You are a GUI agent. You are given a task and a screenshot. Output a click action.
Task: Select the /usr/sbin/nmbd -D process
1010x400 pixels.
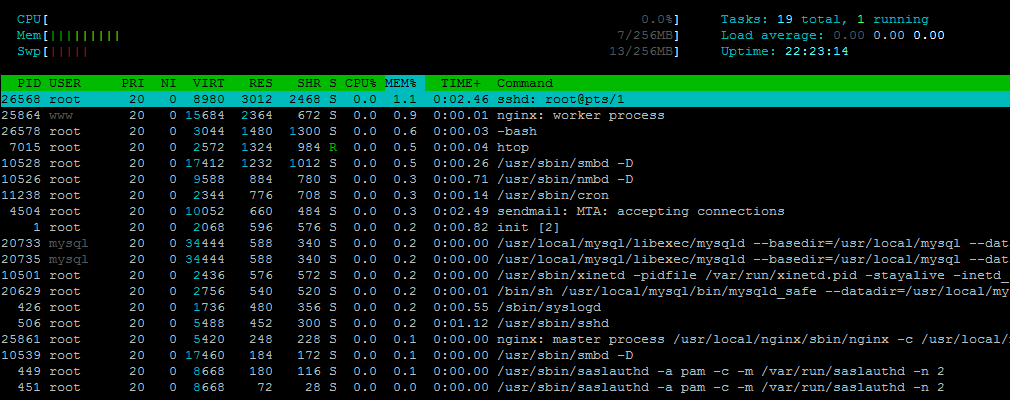[505, 179]
